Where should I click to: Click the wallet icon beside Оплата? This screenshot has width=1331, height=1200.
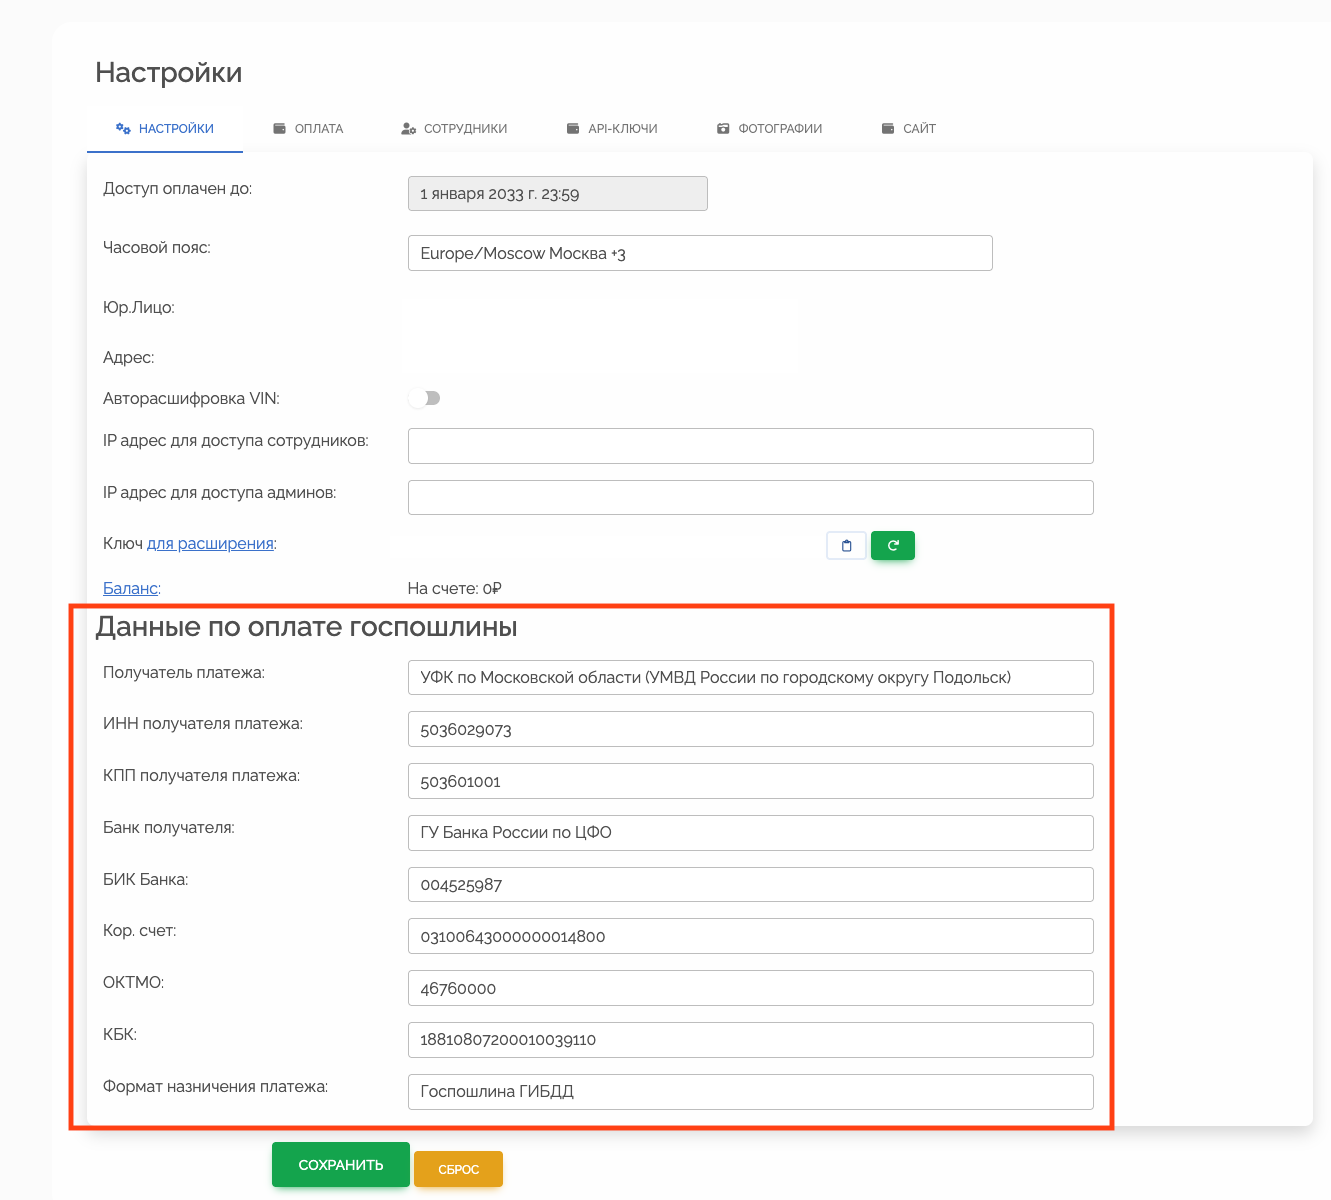click(280, 128)
